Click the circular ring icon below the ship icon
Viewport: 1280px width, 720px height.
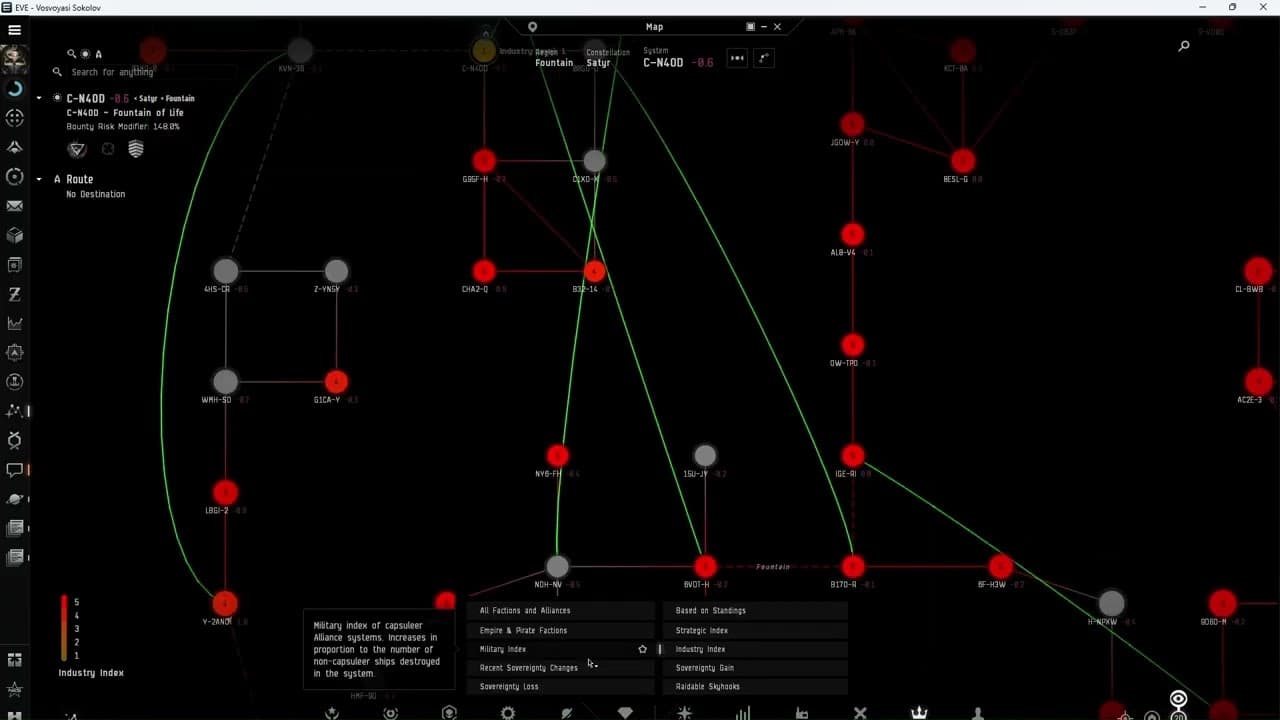[14, 177]
